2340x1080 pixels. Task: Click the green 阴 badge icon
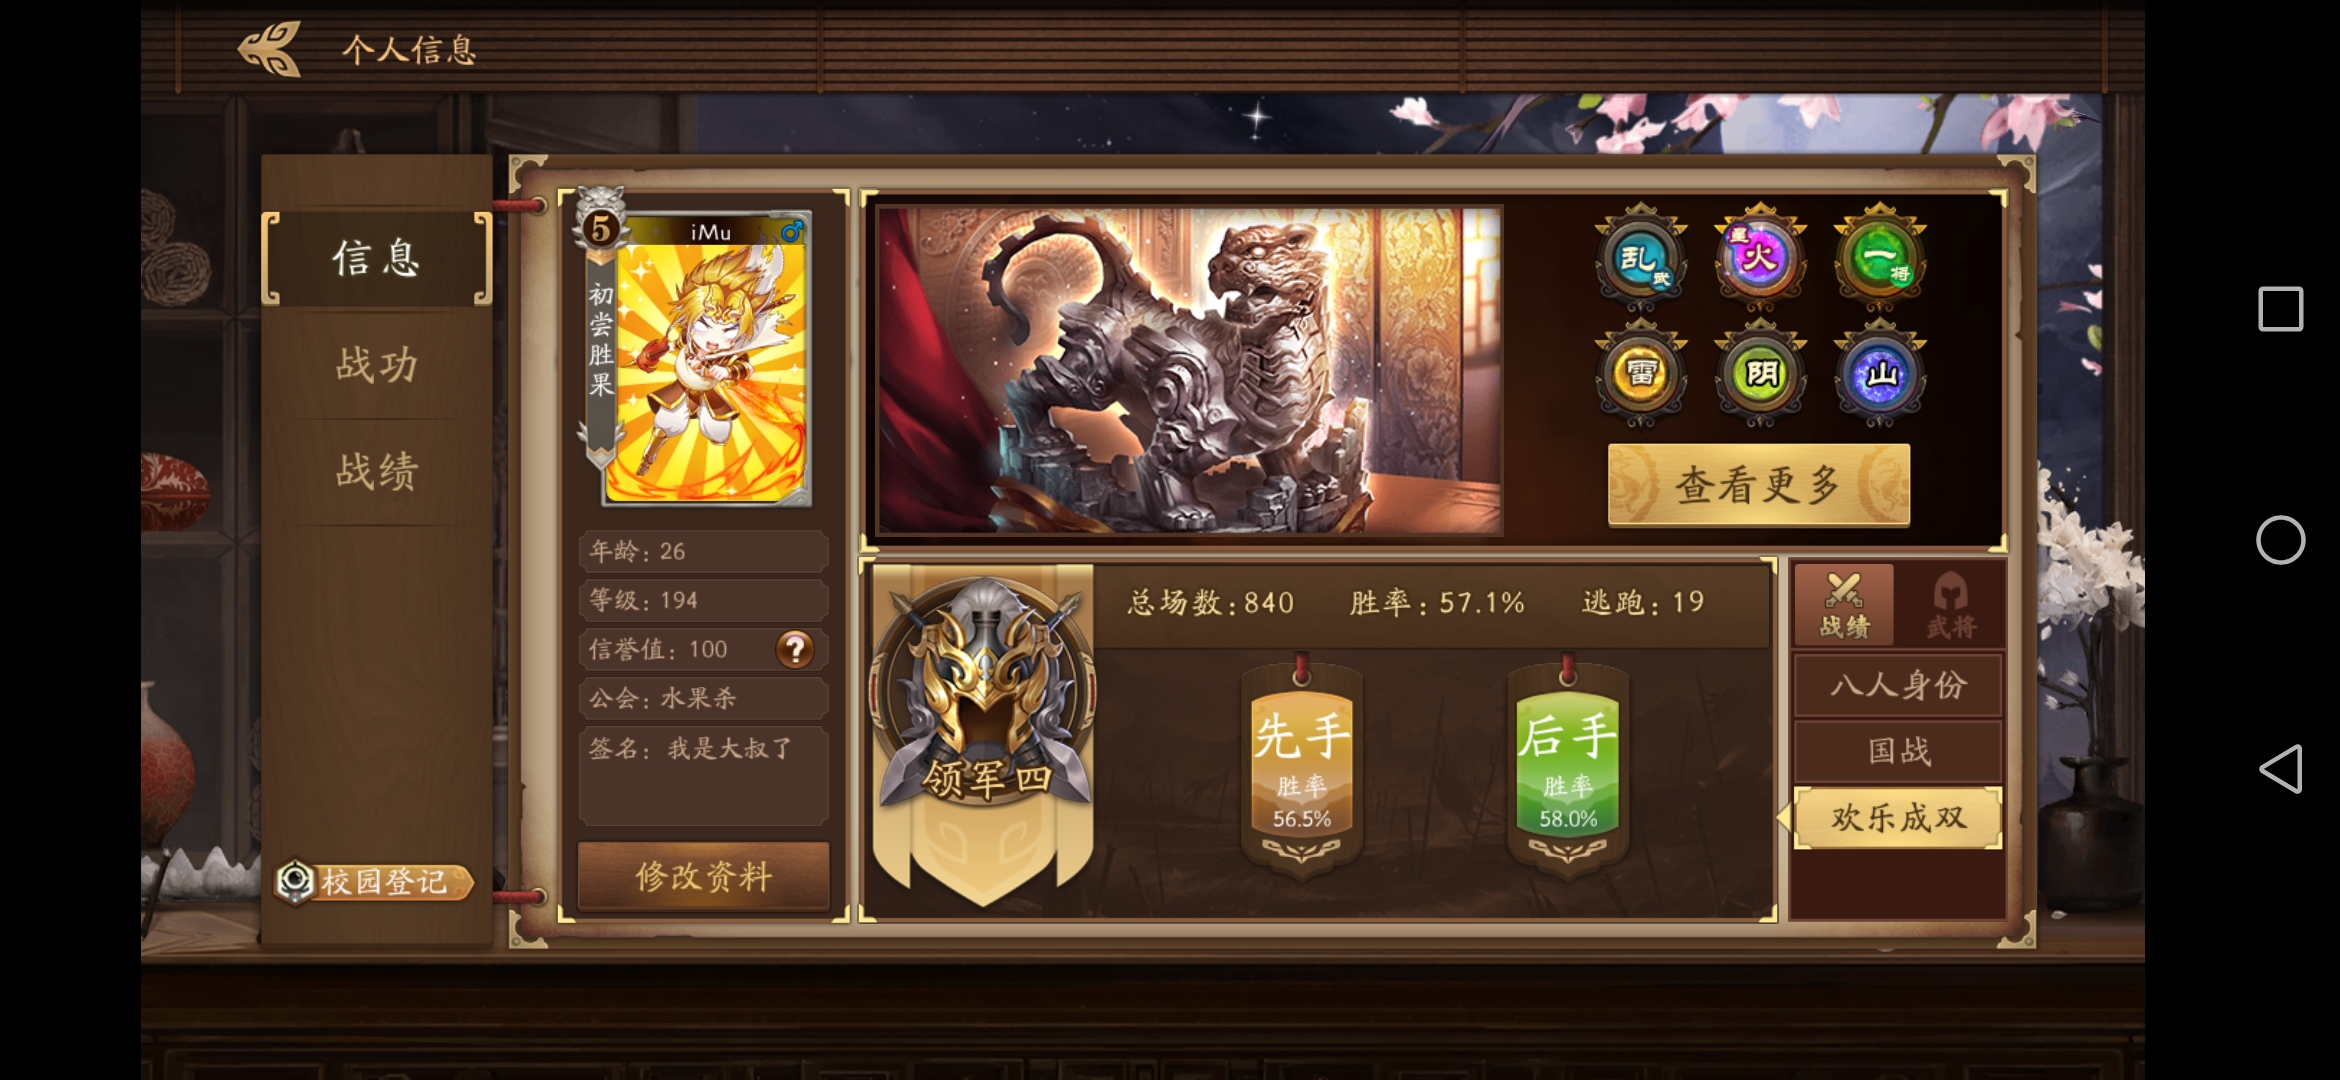[1759, 374]
